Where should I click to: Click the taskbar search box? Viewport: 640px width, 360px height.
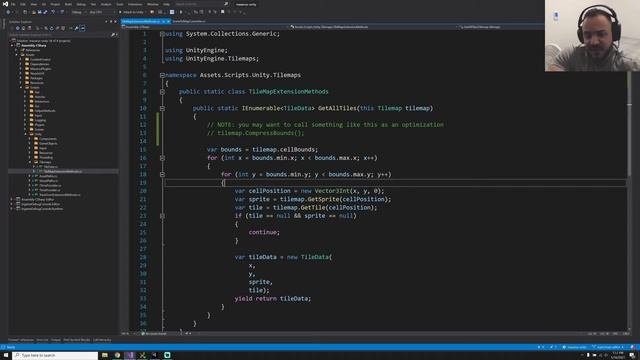[x=56, y=356]
